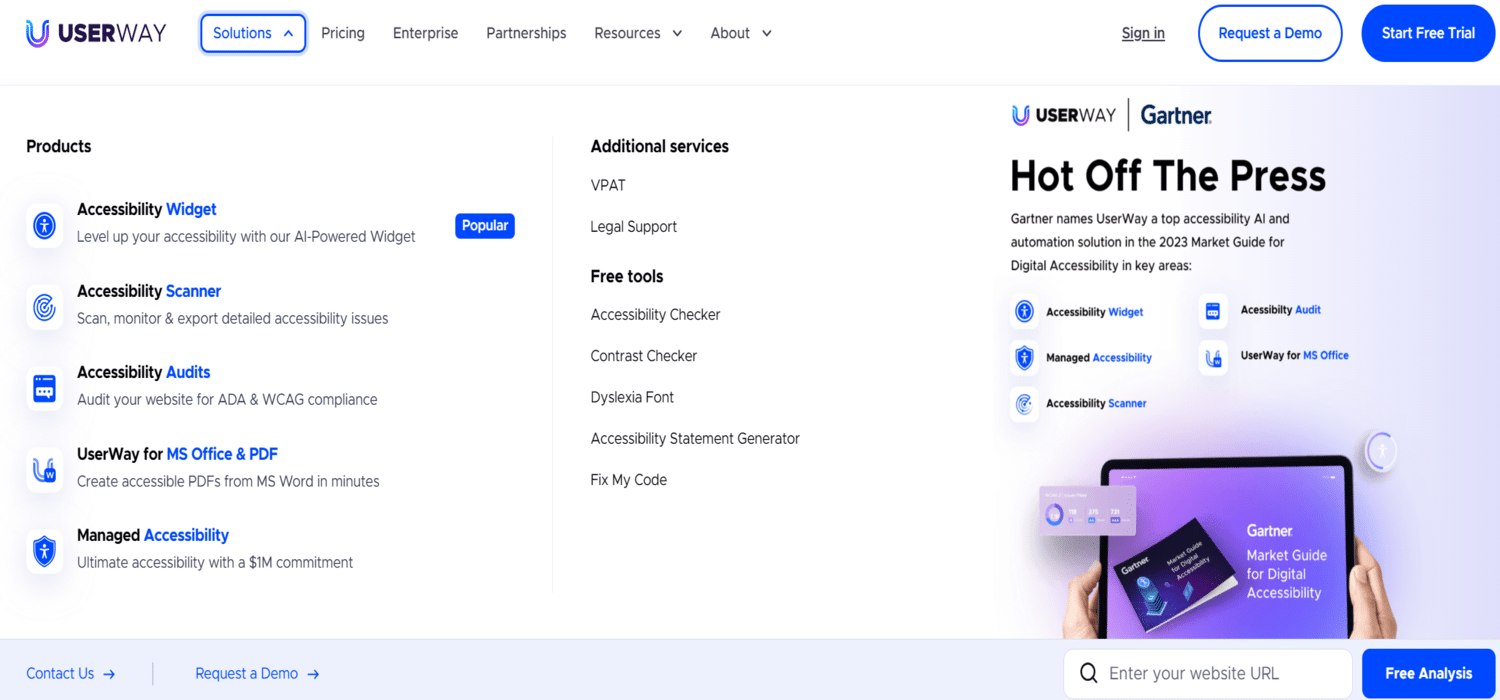Open the Legal Support link
The image size is (1500, 700).
click(634, 226)
